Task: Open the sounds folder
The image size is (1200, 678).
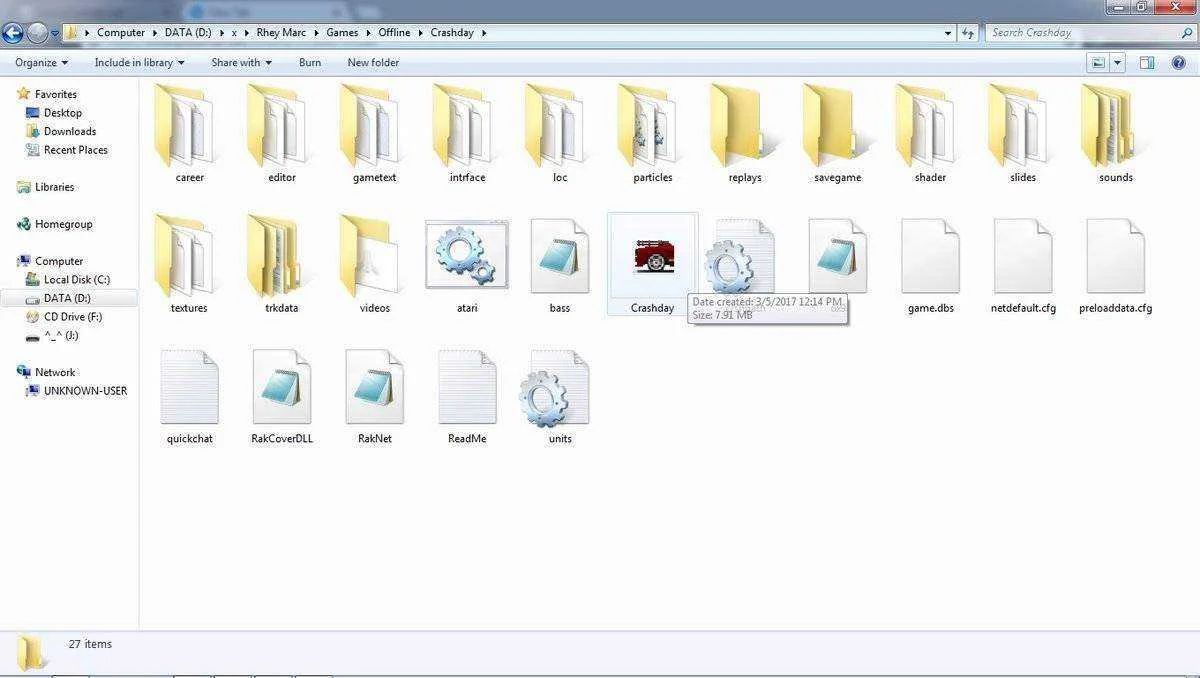Action: [1116, 133]
